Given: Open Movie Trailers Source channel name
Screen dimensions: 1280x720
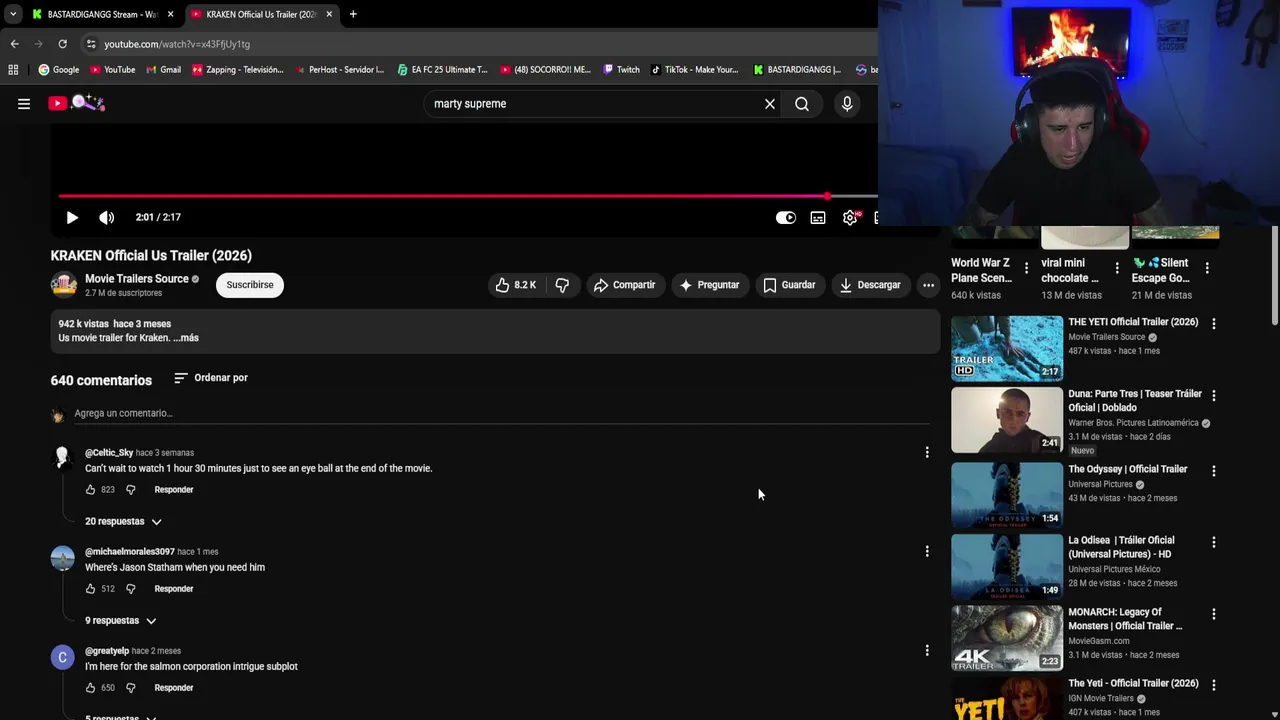Looking at the screenshot, I should (137, 279).
